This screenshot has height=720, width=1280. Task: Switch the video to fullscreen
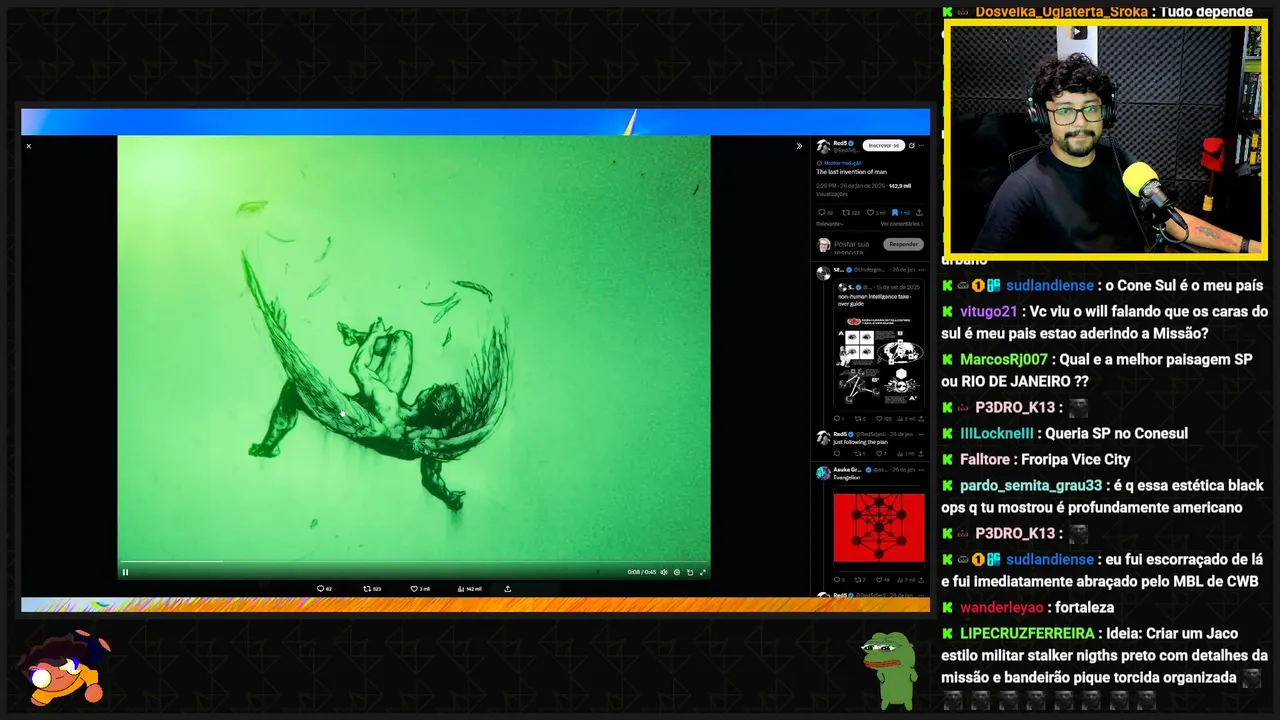point(703,572)
